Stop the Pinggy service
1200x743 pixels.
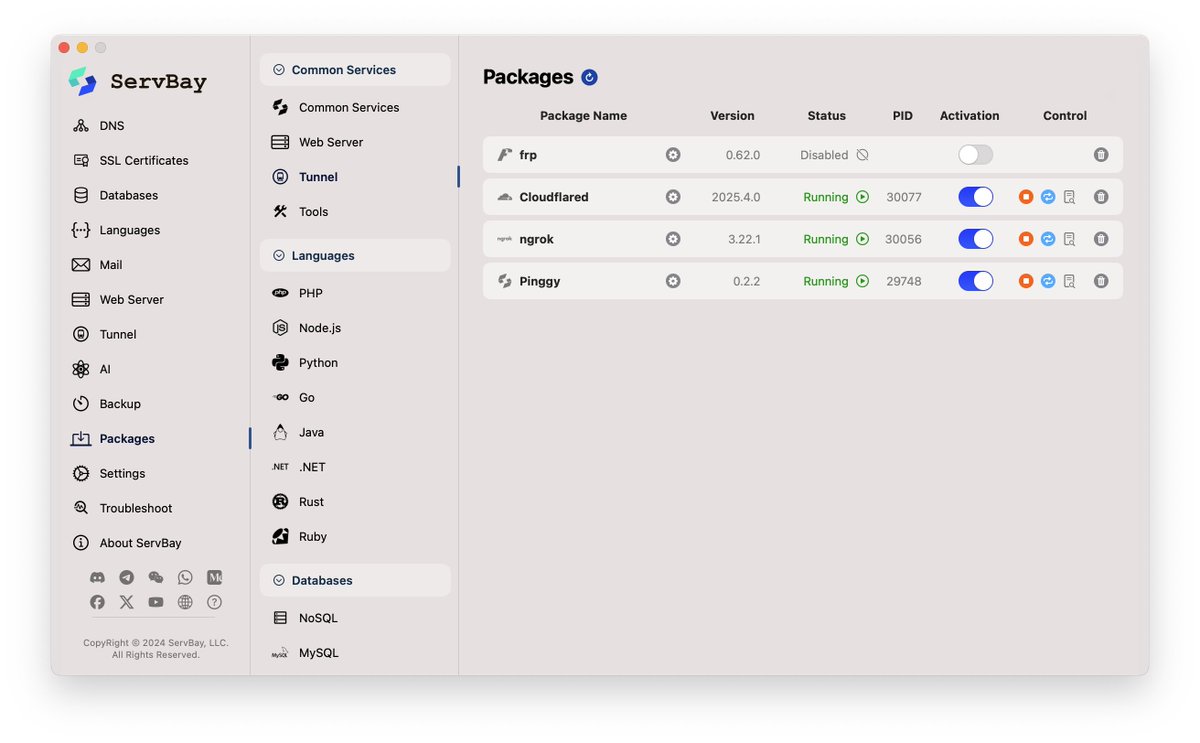[1026, 281]
